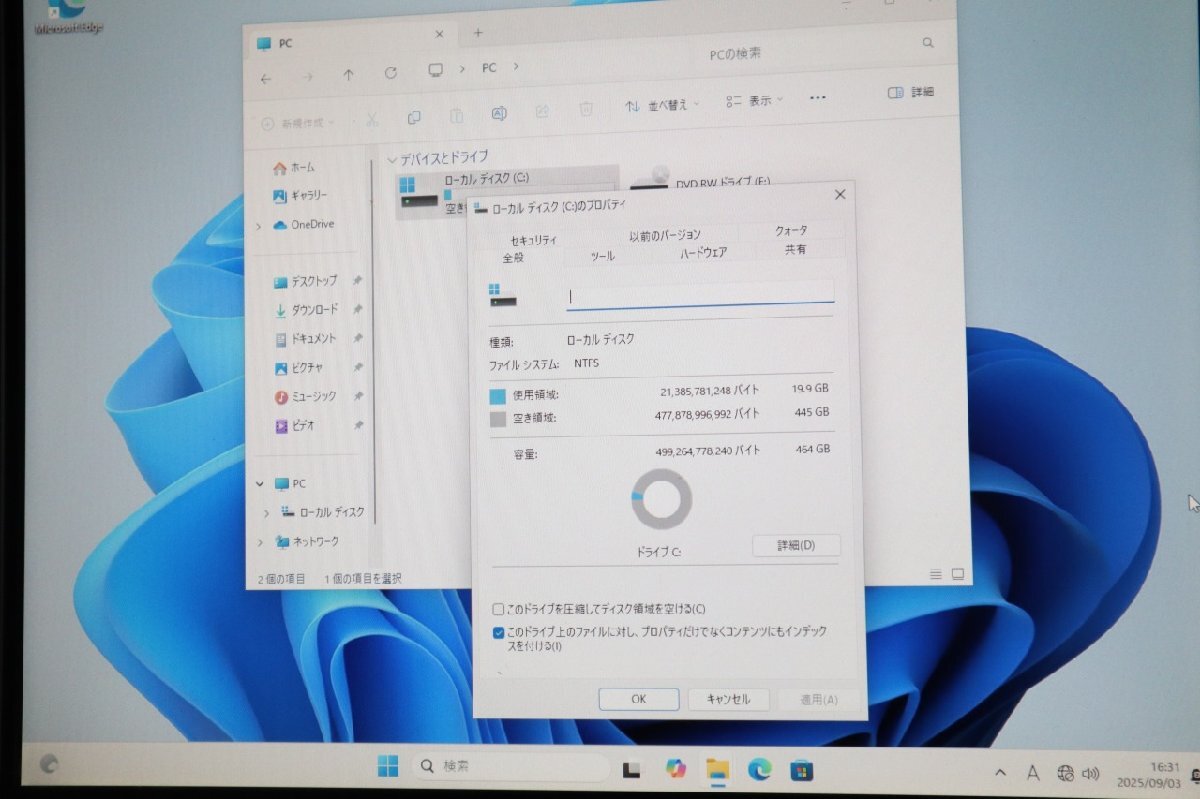This screenshot has width=1200, height=799.
Task: Open the new item (新規作成) dropdown
Action: (x=297, y=123)
